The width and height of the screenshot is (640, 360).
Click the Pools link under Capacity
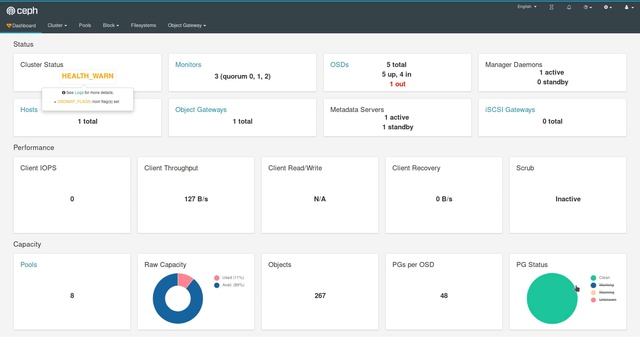(x=29, y=264)
